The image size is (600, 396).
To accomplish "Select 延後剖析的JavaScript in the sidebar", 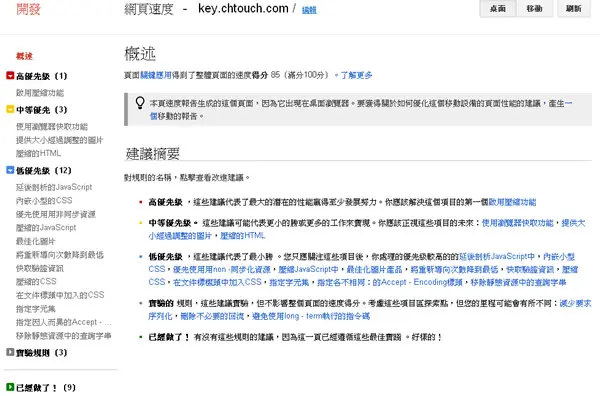I will tap(54, 187).
